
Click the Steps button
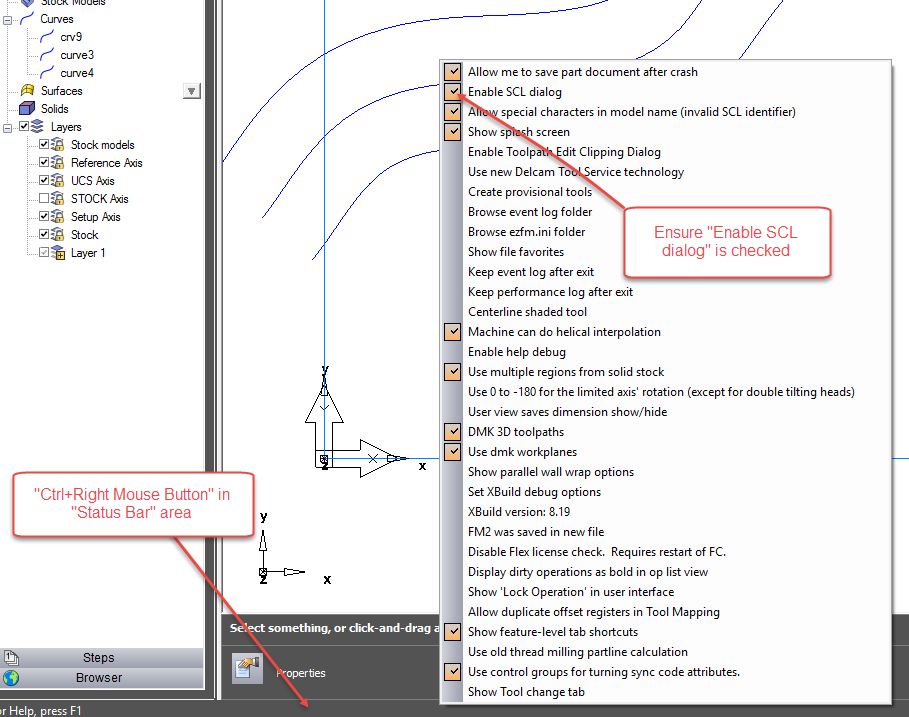click(x=98, y=657)
